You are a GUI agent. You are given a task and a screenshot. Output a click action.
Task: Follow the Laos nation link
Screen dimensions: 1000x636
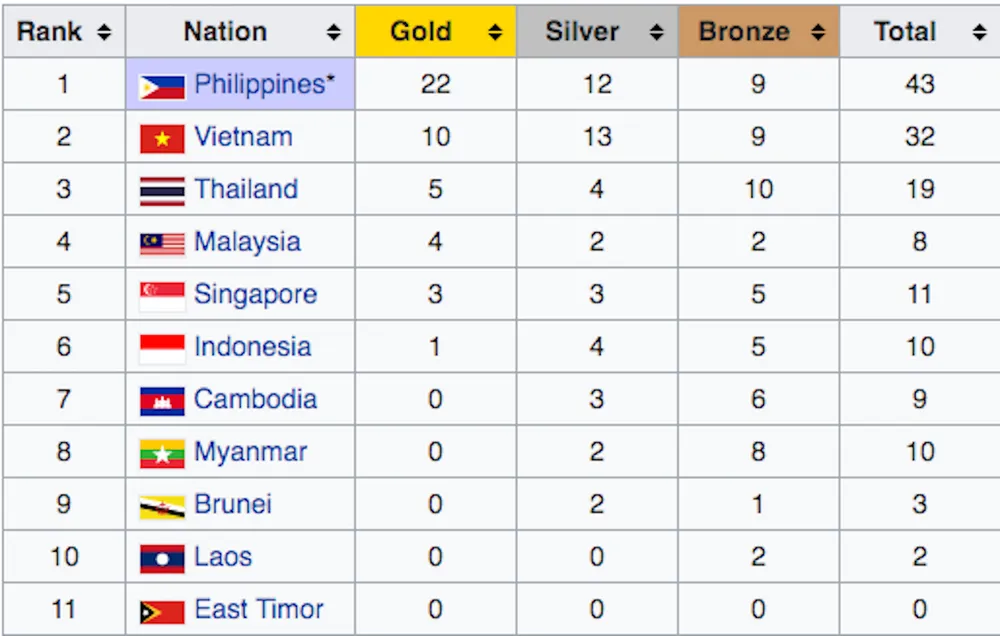[x=223, y=557]
